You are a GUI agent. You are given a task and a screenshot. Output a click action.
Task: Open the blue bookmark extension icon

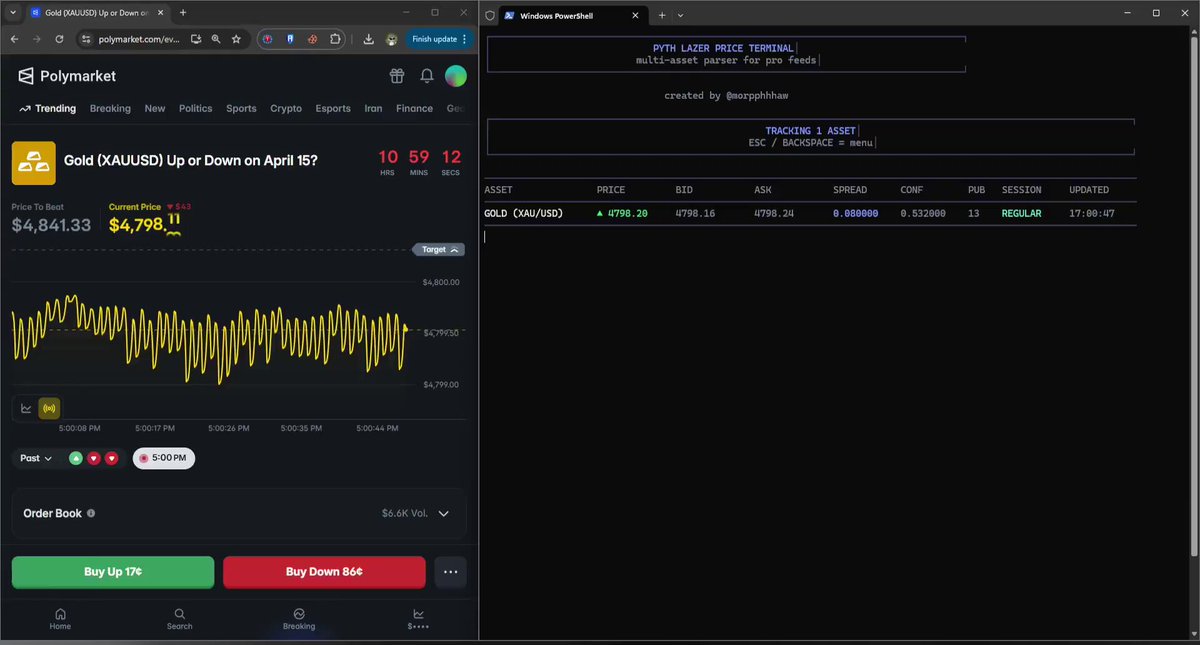(x=290, y=39)
